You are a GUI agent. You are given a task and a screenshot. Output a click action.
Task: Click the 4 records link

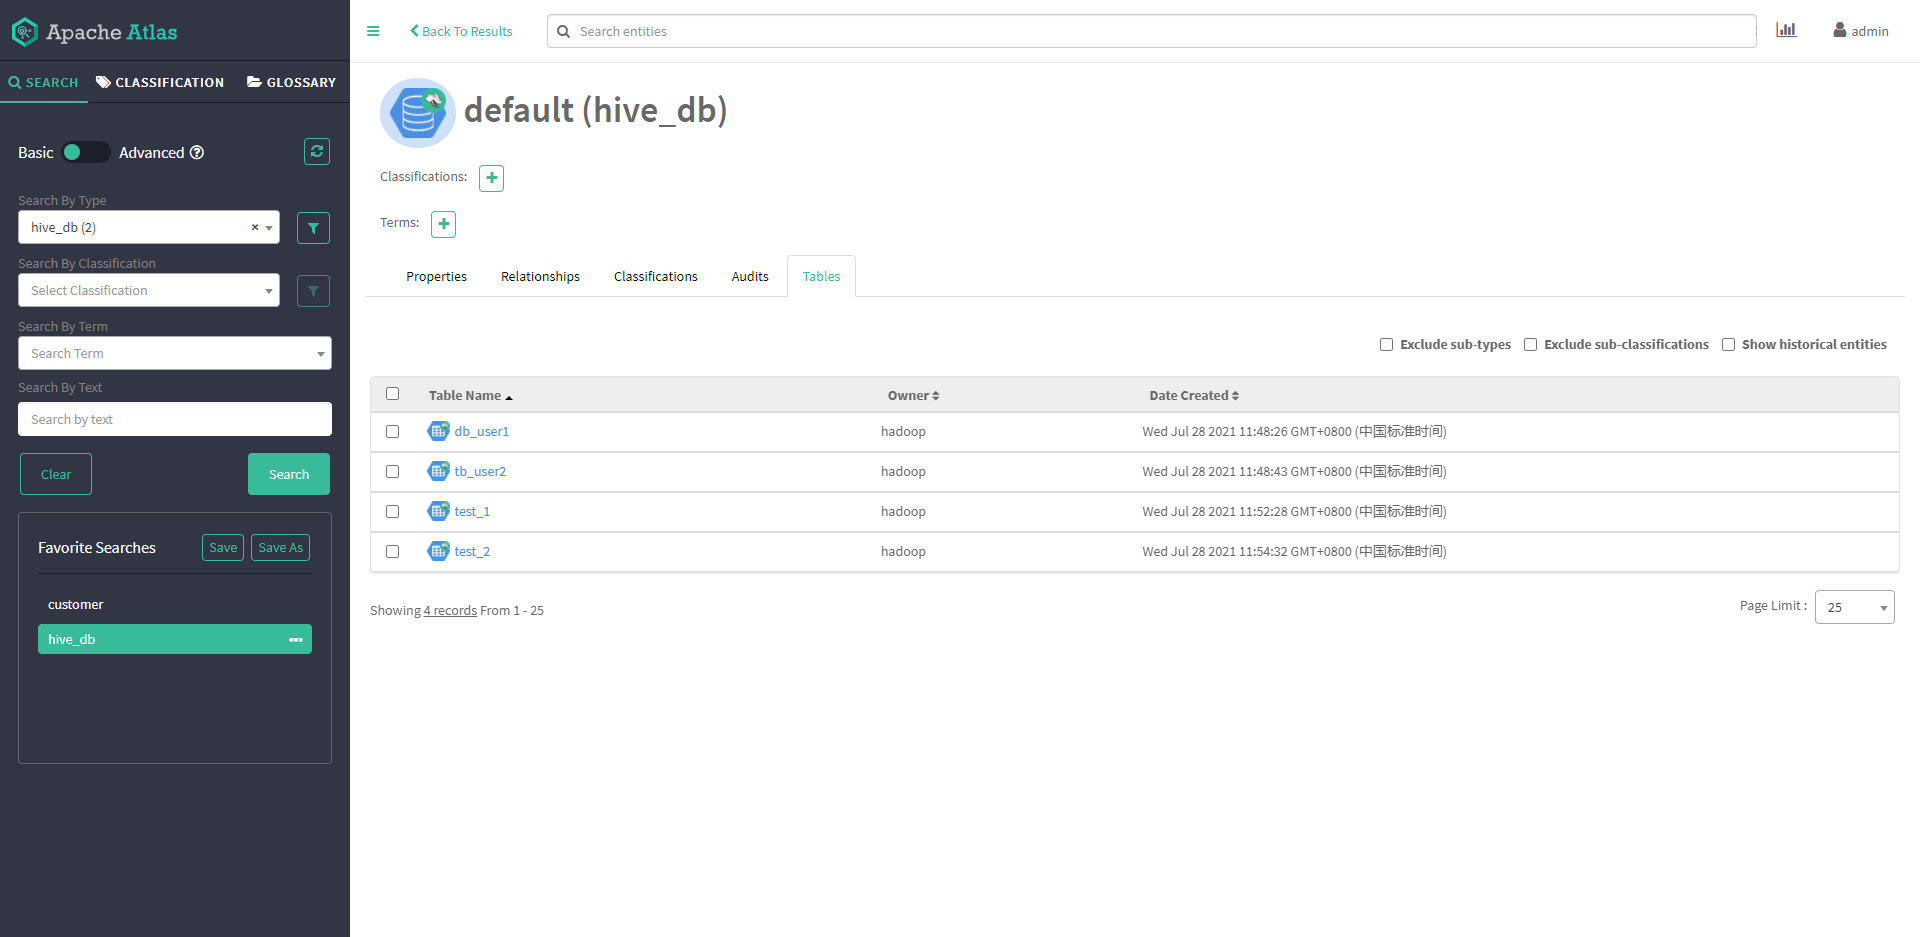(x=450, y=610)
